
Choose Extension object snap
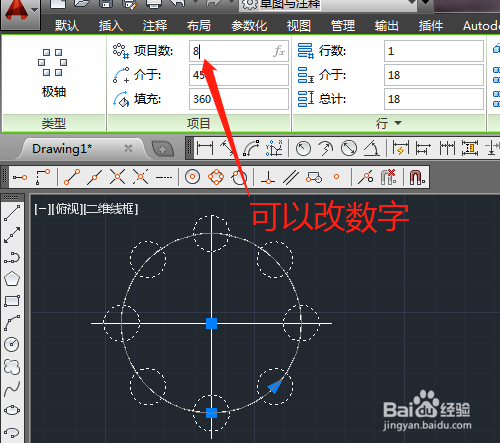pos(164,177)
